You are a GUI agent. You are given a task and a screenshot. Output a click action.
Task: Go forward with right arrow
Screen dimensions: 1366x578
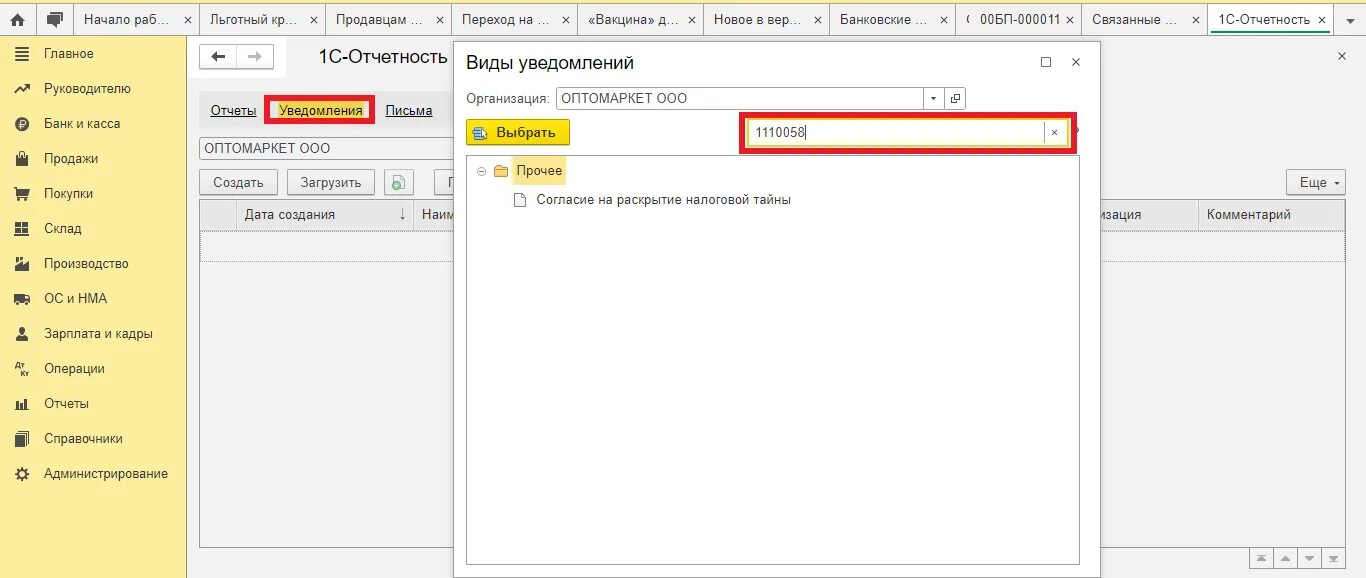pyautogui.click(x=255, y=57)
